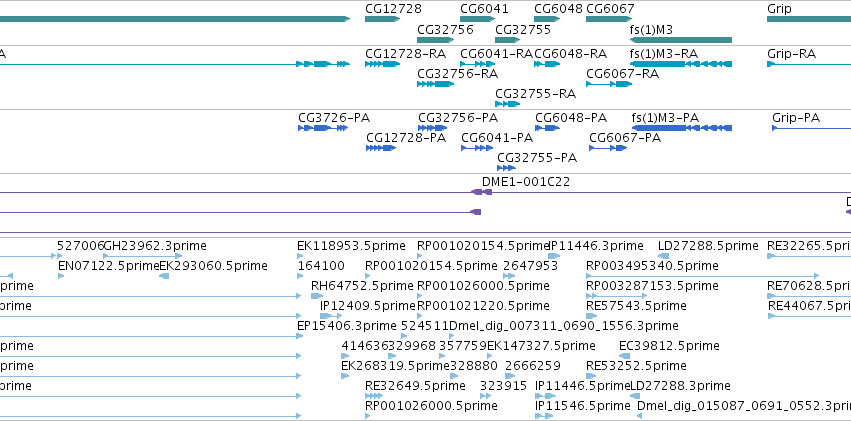Click the fs(1)M3-PA protein label
851x421 pixels.
[665, 118]
